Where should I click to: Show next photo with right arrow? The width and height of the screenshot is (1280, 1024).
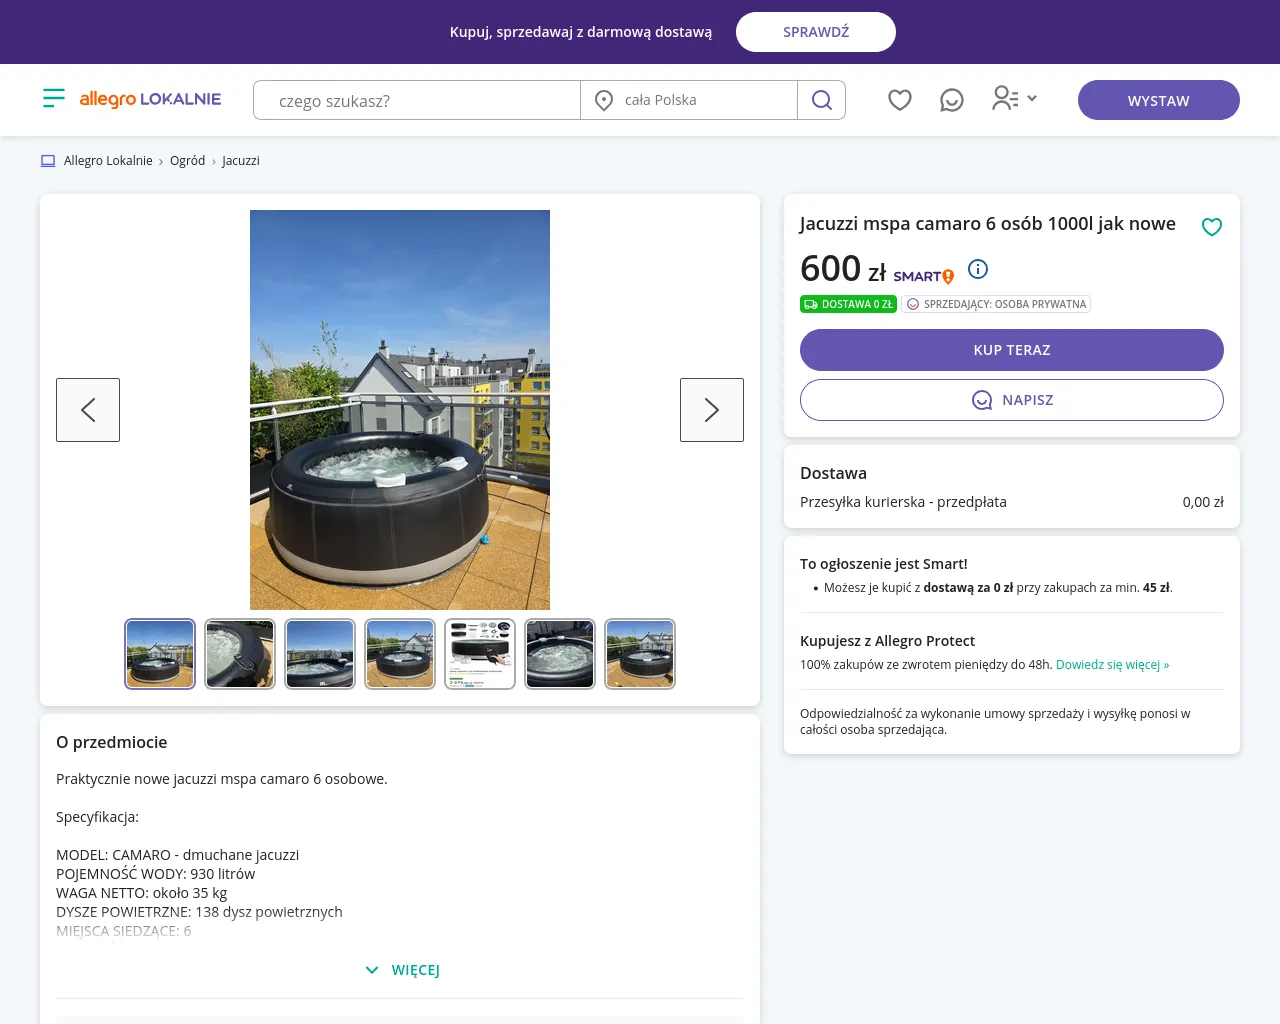pos(712,410)
